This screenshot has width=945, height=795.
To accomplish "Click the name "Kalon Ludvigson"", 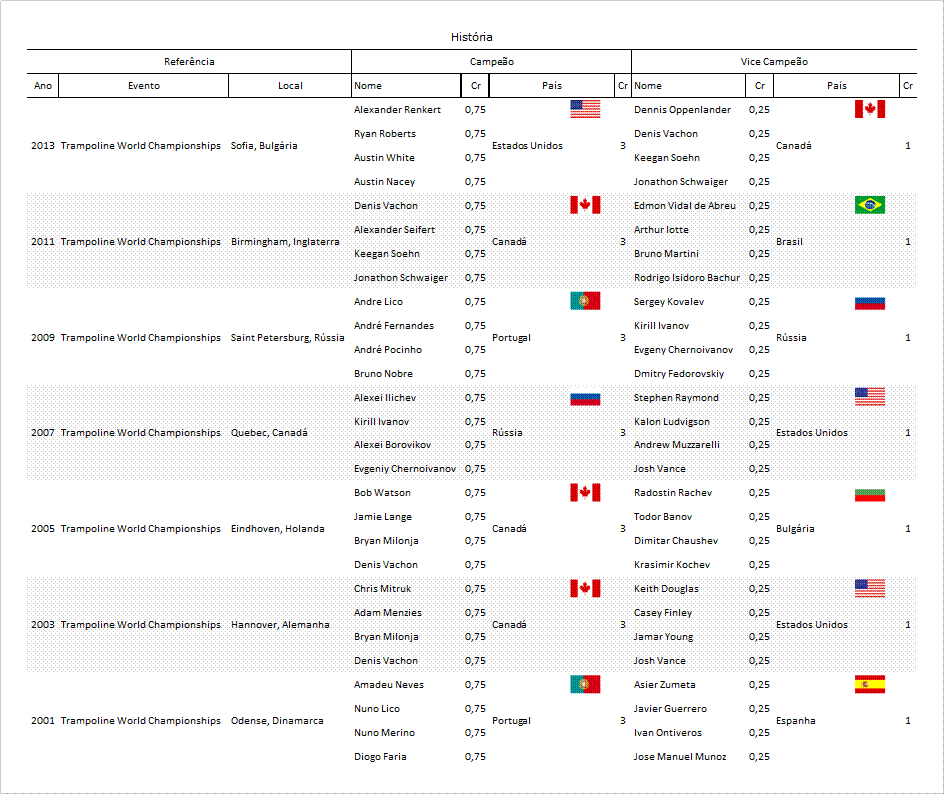I will pos(672,422).
